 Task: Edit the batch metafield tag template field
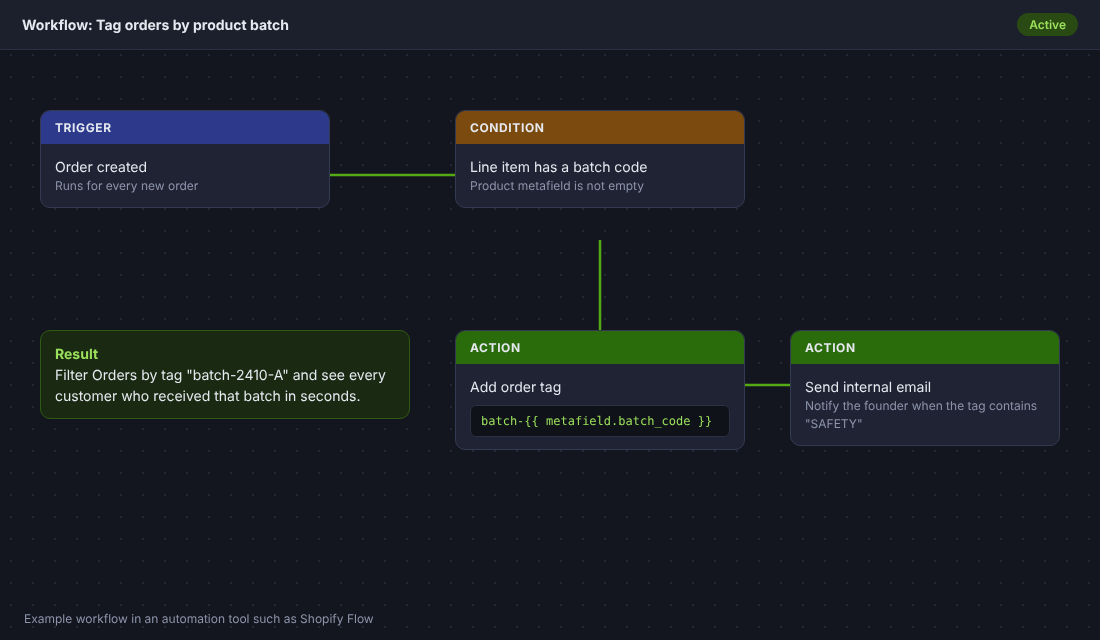599,421
